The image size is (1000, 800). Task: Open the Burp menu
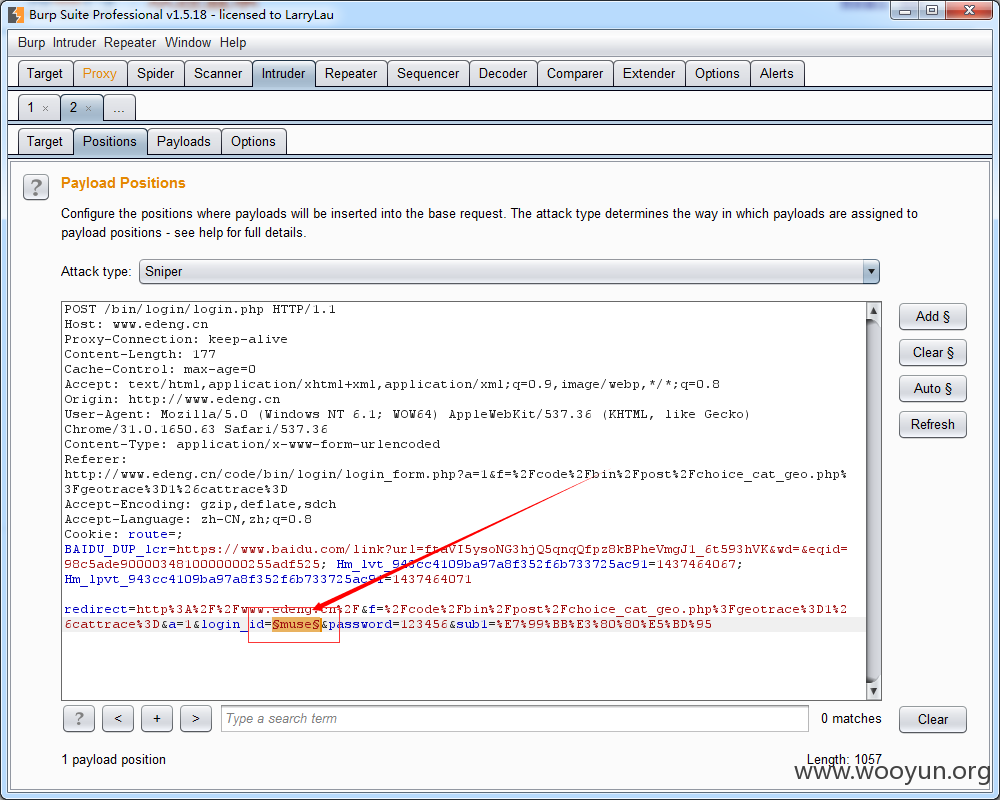pos(31,43)
